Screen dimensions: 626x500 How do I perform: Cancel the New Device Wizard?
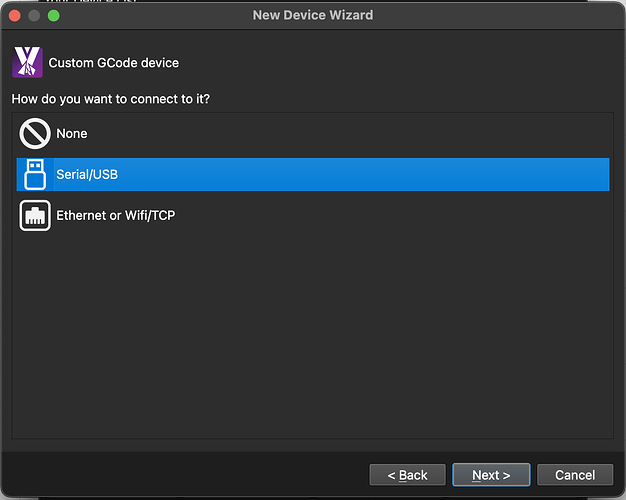click(x=575, y=475)
